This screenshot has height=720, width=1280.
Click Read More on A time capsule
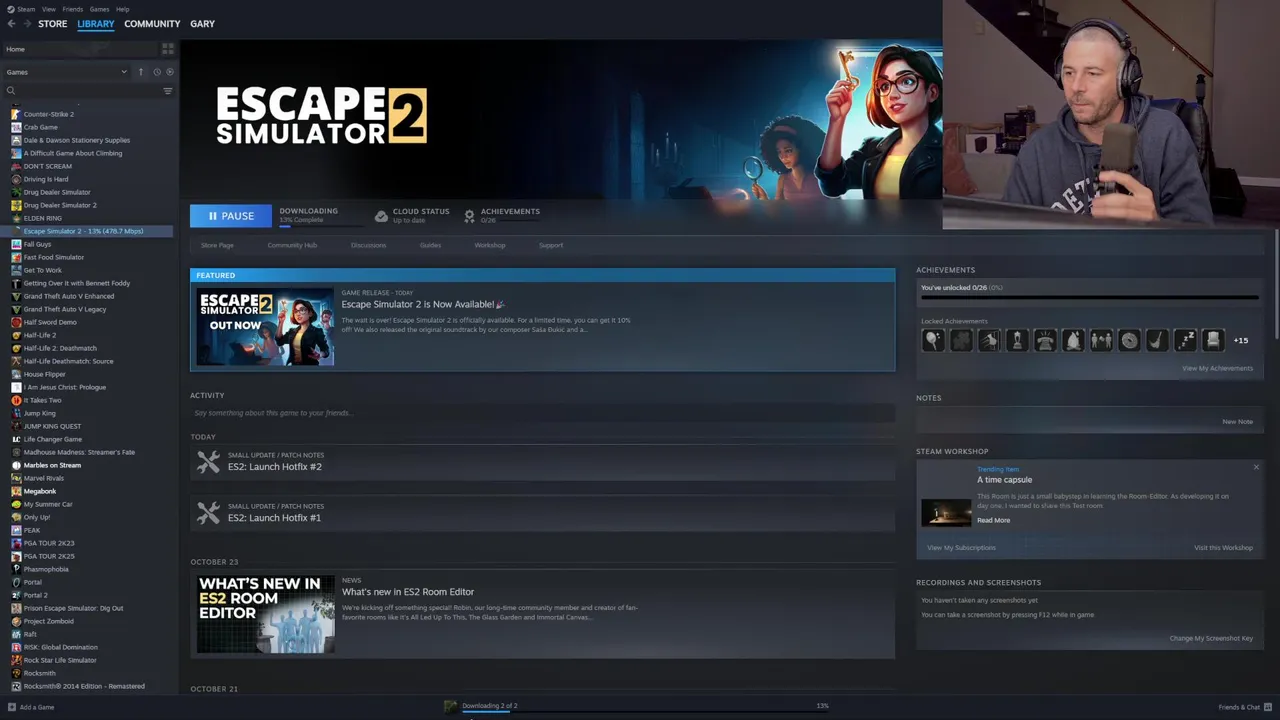point(993,520)
